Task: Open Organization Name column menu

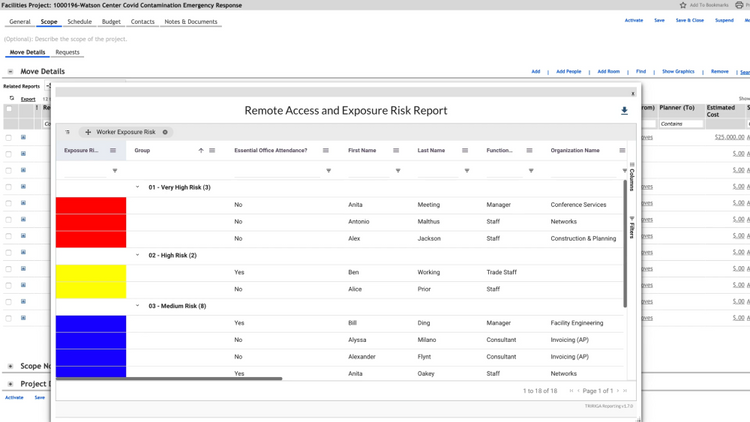Action: tap(622, 150)
